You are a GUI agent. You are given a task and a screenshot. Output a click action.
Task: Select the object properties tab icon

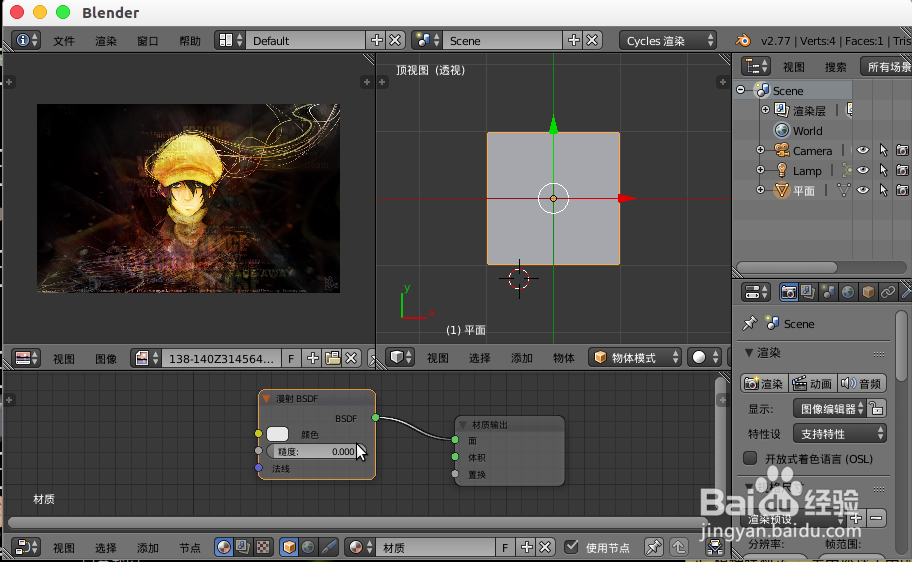click(868, 291)
